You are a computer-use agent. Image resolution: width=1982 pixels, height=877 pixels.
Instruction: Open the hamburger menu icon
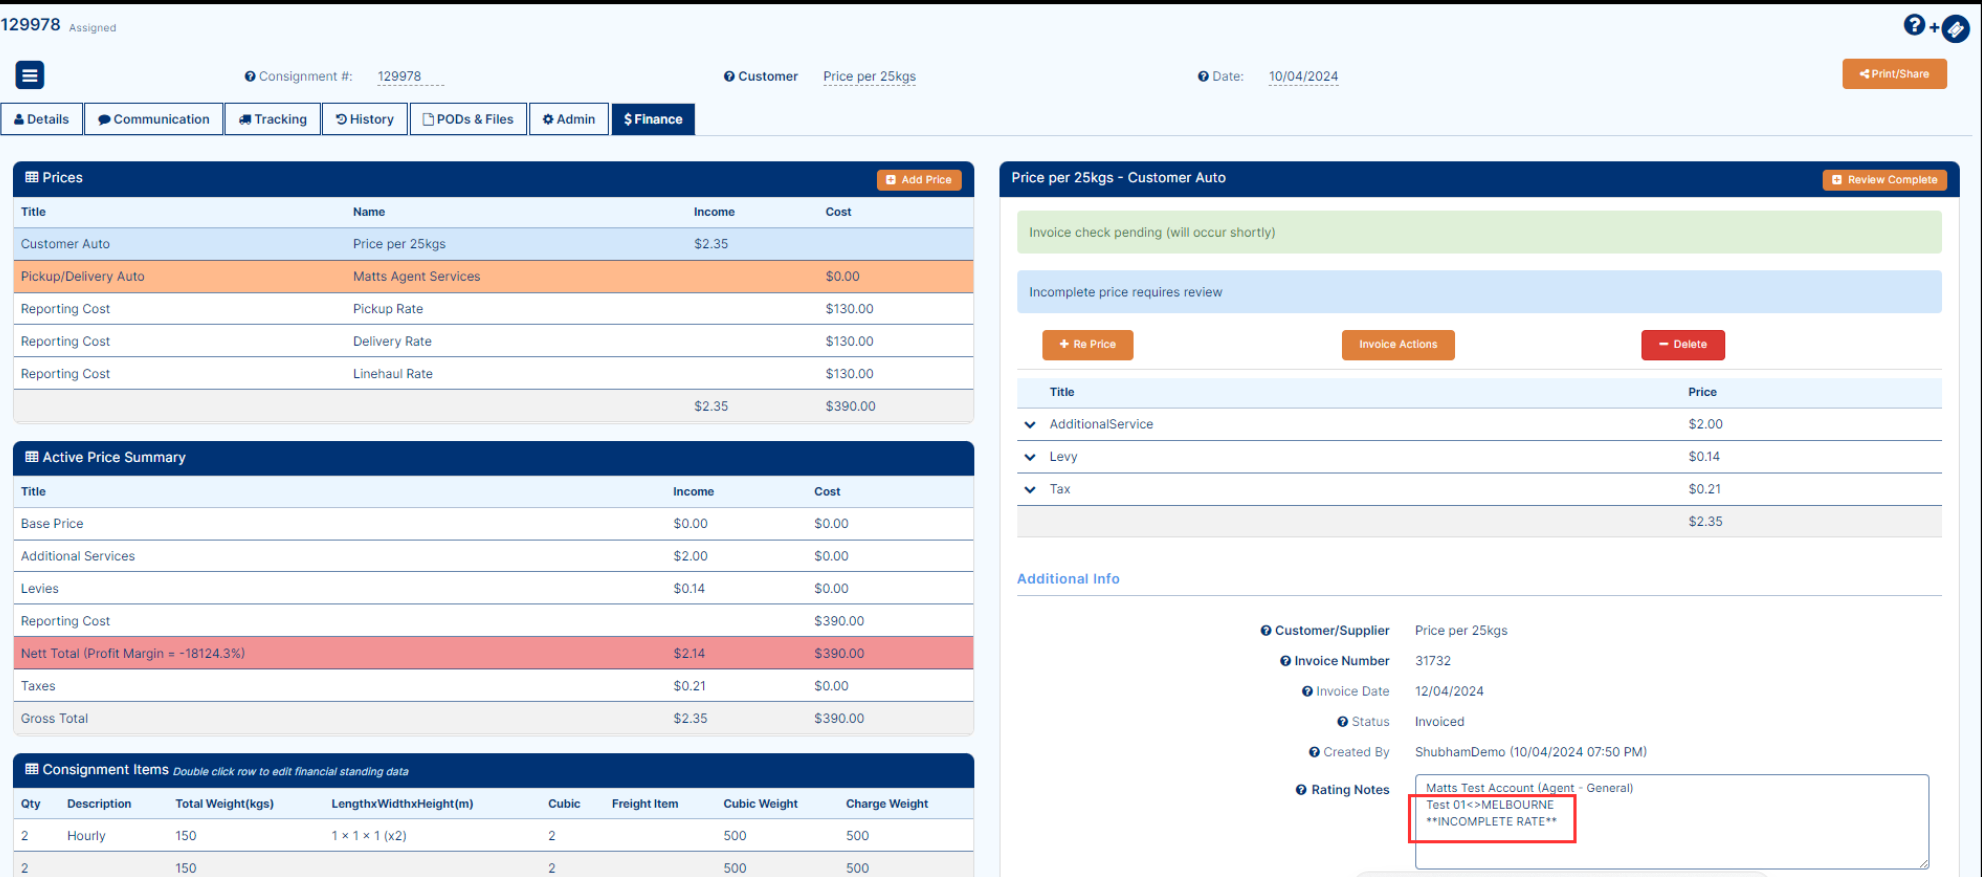tap(30, 75)
